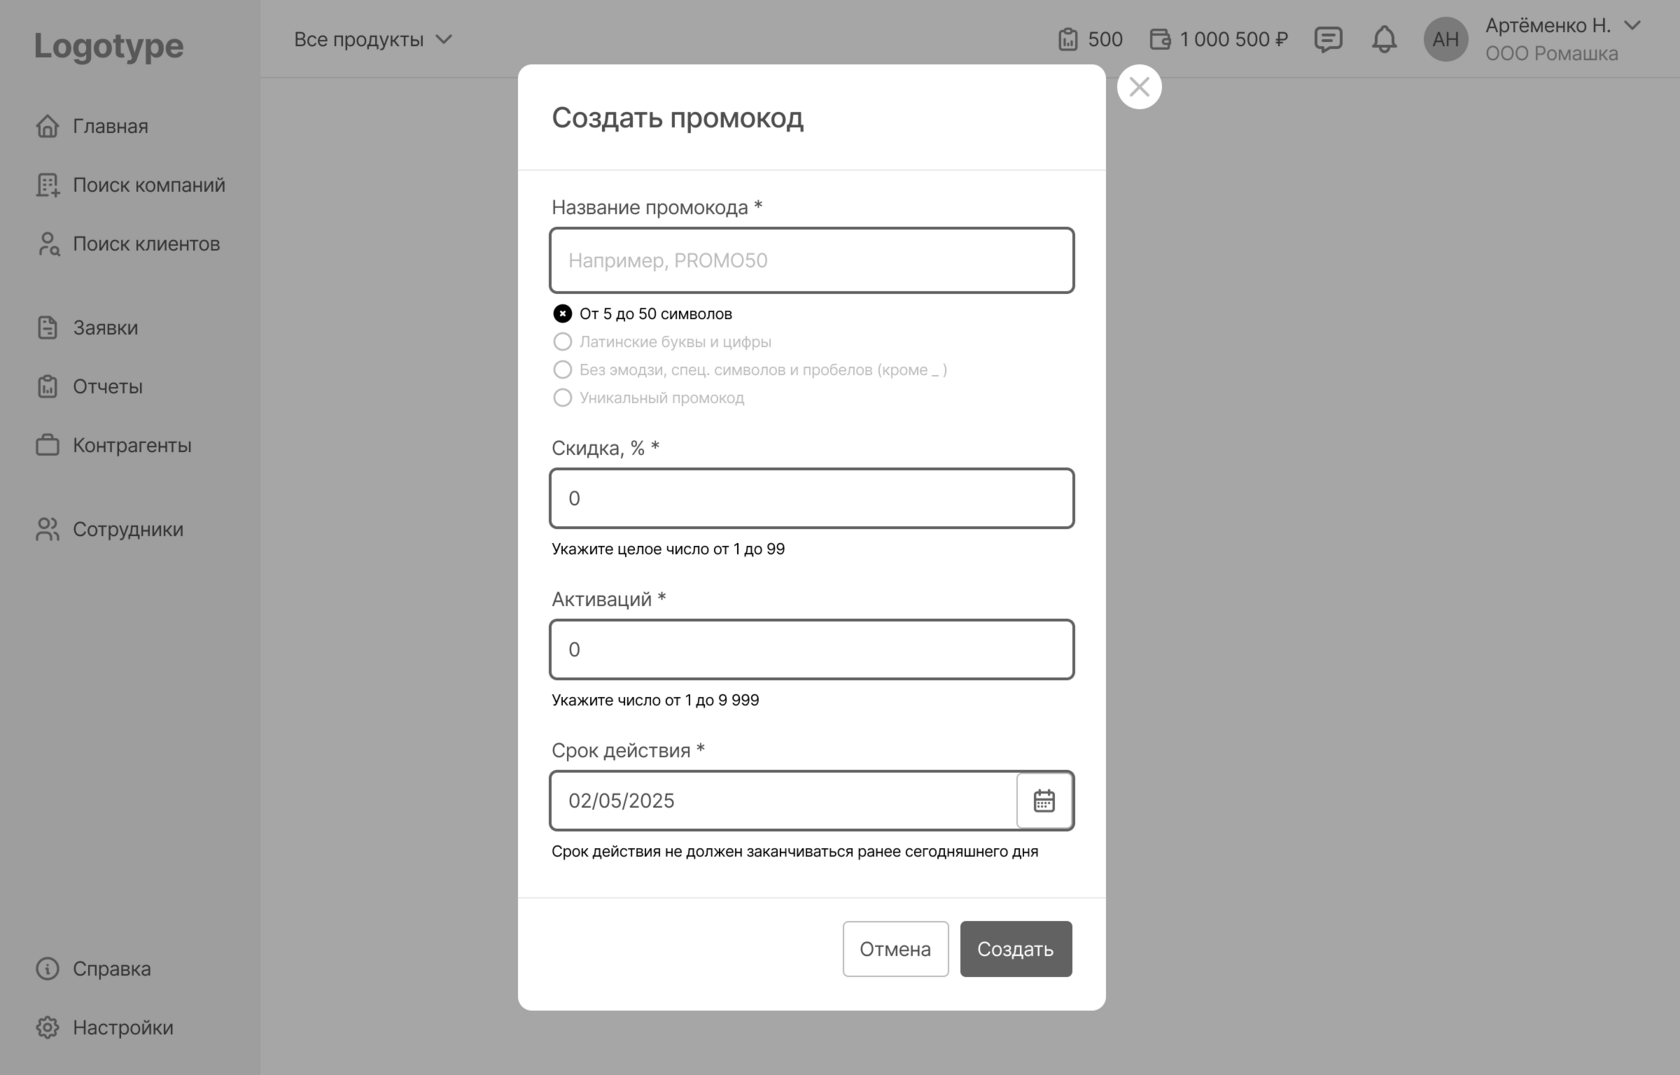Image resolution: width=1680 pixels, height=1075 pixels.
Task: Select the 'Уникальный промокод' indicator
Action: tap(563, 397)
